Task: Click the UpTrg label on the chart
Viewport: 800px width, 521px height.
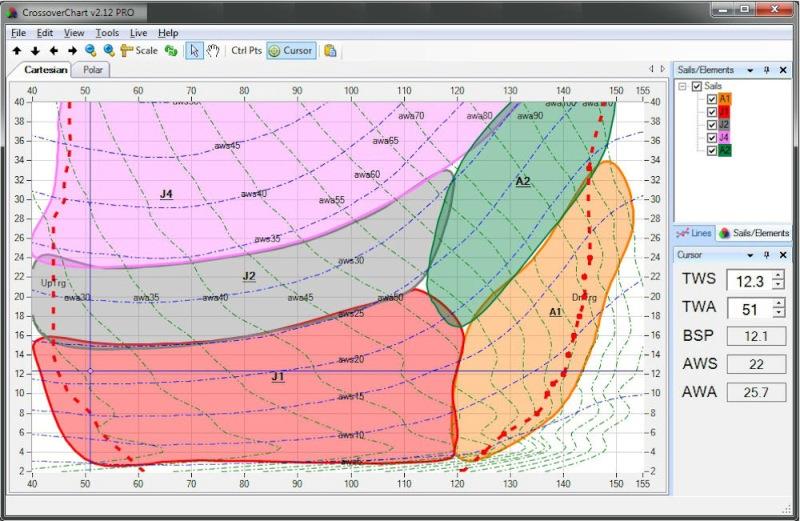Action: coord(53,282)
